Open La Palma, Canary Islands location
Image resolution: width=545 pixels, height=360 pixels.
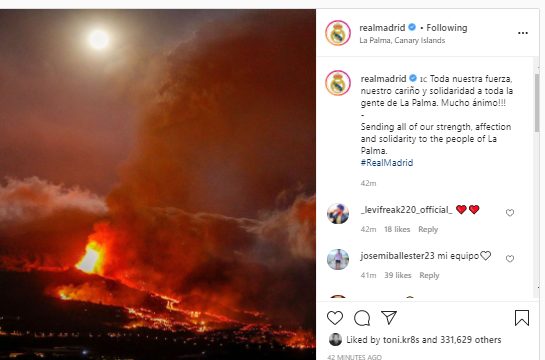pyautogui.click(x=402, y=40)
